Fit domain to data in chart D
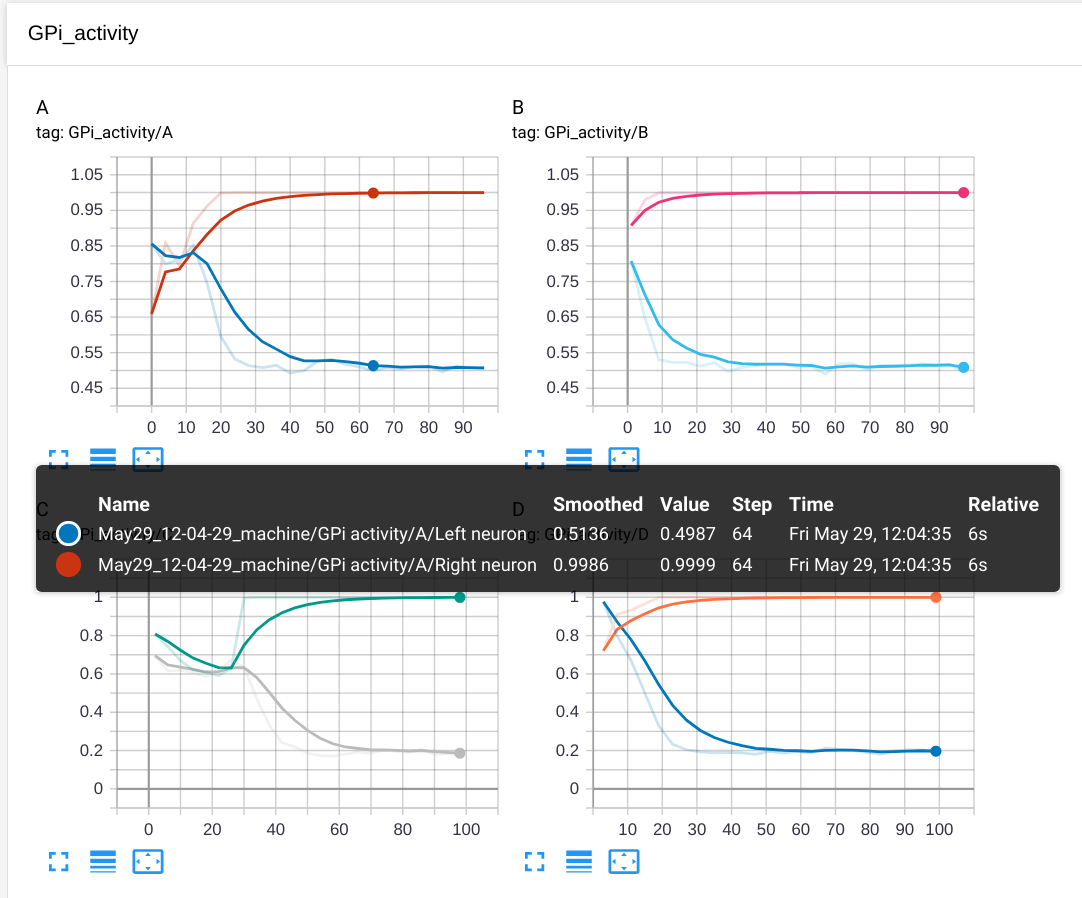1082x898 pixels. (624, 861)
